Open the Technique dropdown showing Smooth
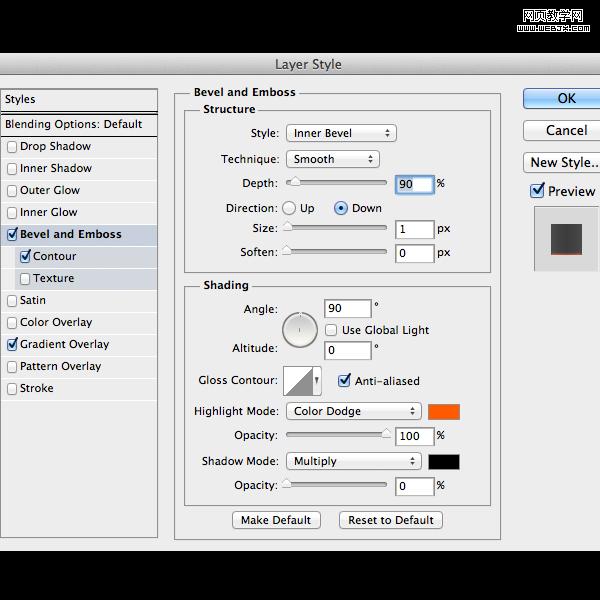The image size is (600, 600). pos(333,159)
